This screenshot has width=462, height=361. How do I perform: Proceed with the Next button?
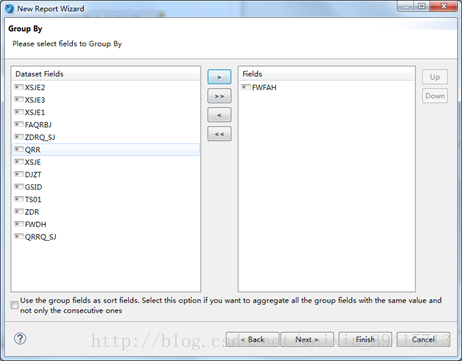(x=307, y=339)
